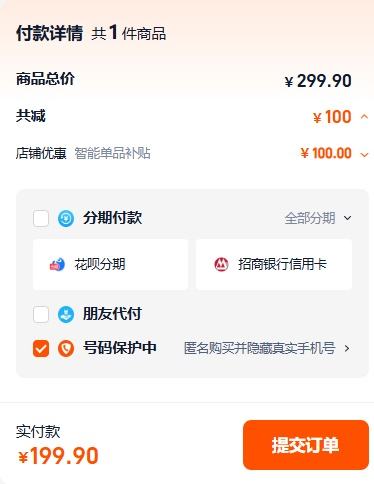The image size is (374, 484).
Task: Enable the 分期付款 checkbox
Action: click(41, 218)
